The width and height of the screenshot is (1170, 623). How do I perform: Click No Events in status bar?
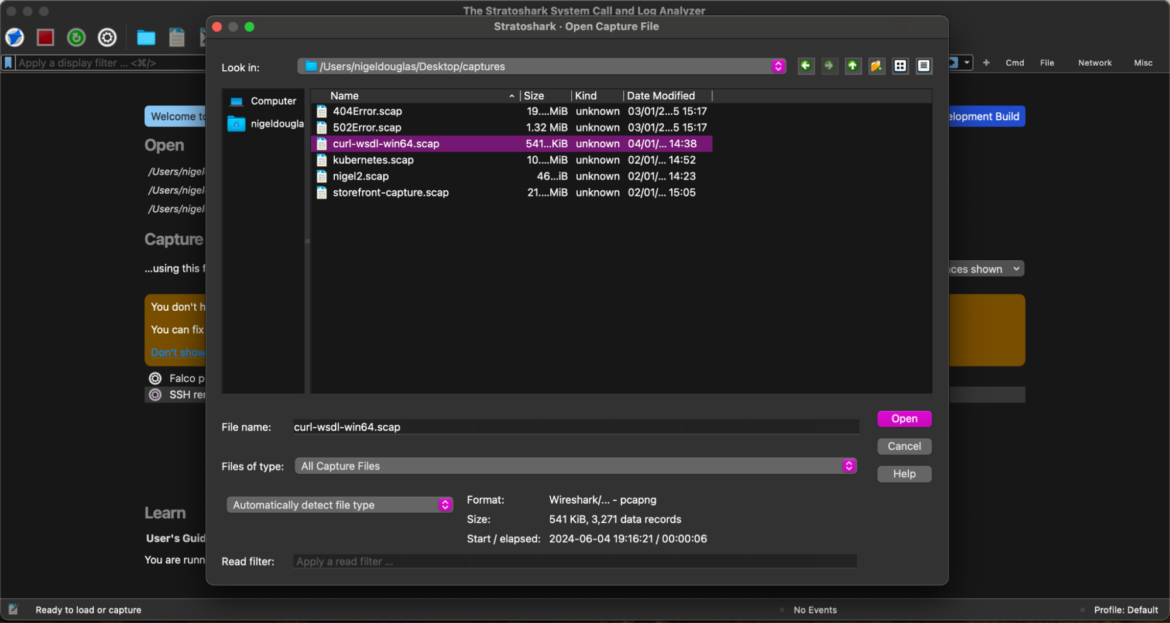tap(815, 610)
